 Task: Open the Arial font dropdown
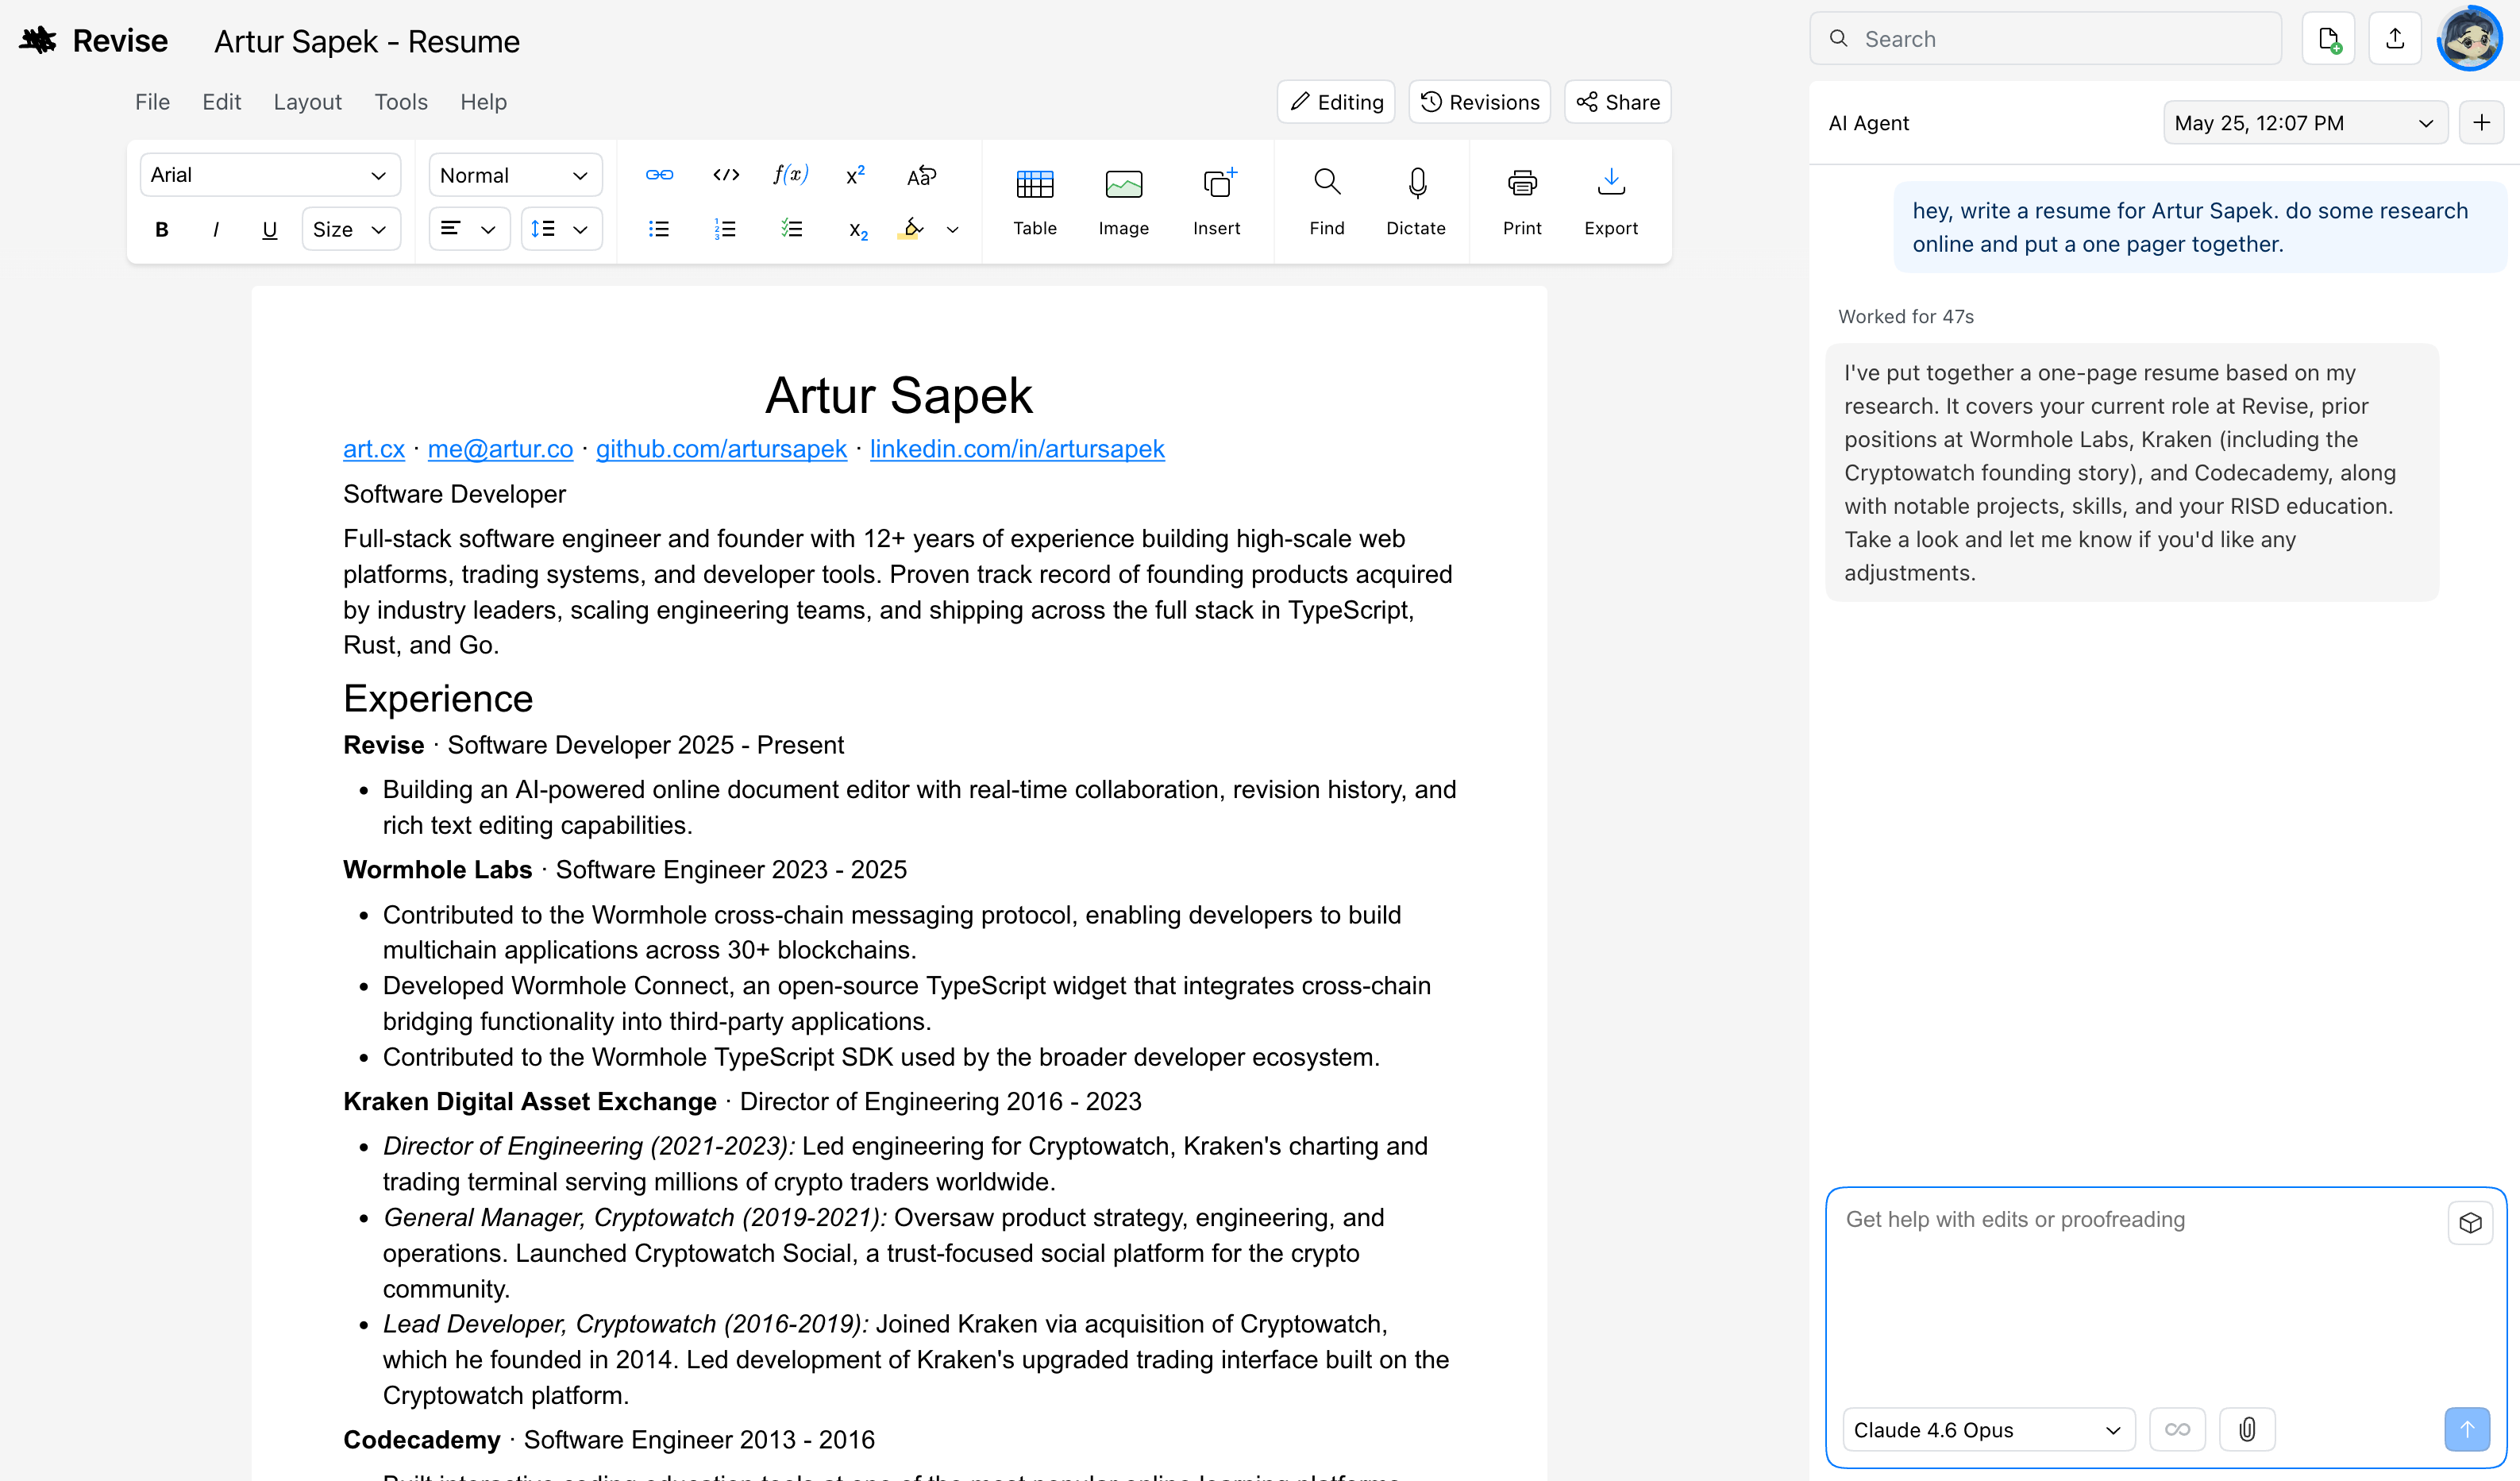tap(270, 175)
